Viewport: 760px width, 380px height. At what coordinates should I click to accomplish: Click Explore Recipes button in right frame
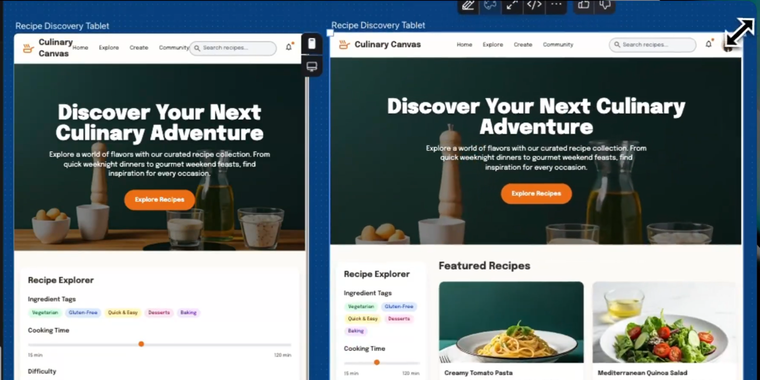(536, 193)
